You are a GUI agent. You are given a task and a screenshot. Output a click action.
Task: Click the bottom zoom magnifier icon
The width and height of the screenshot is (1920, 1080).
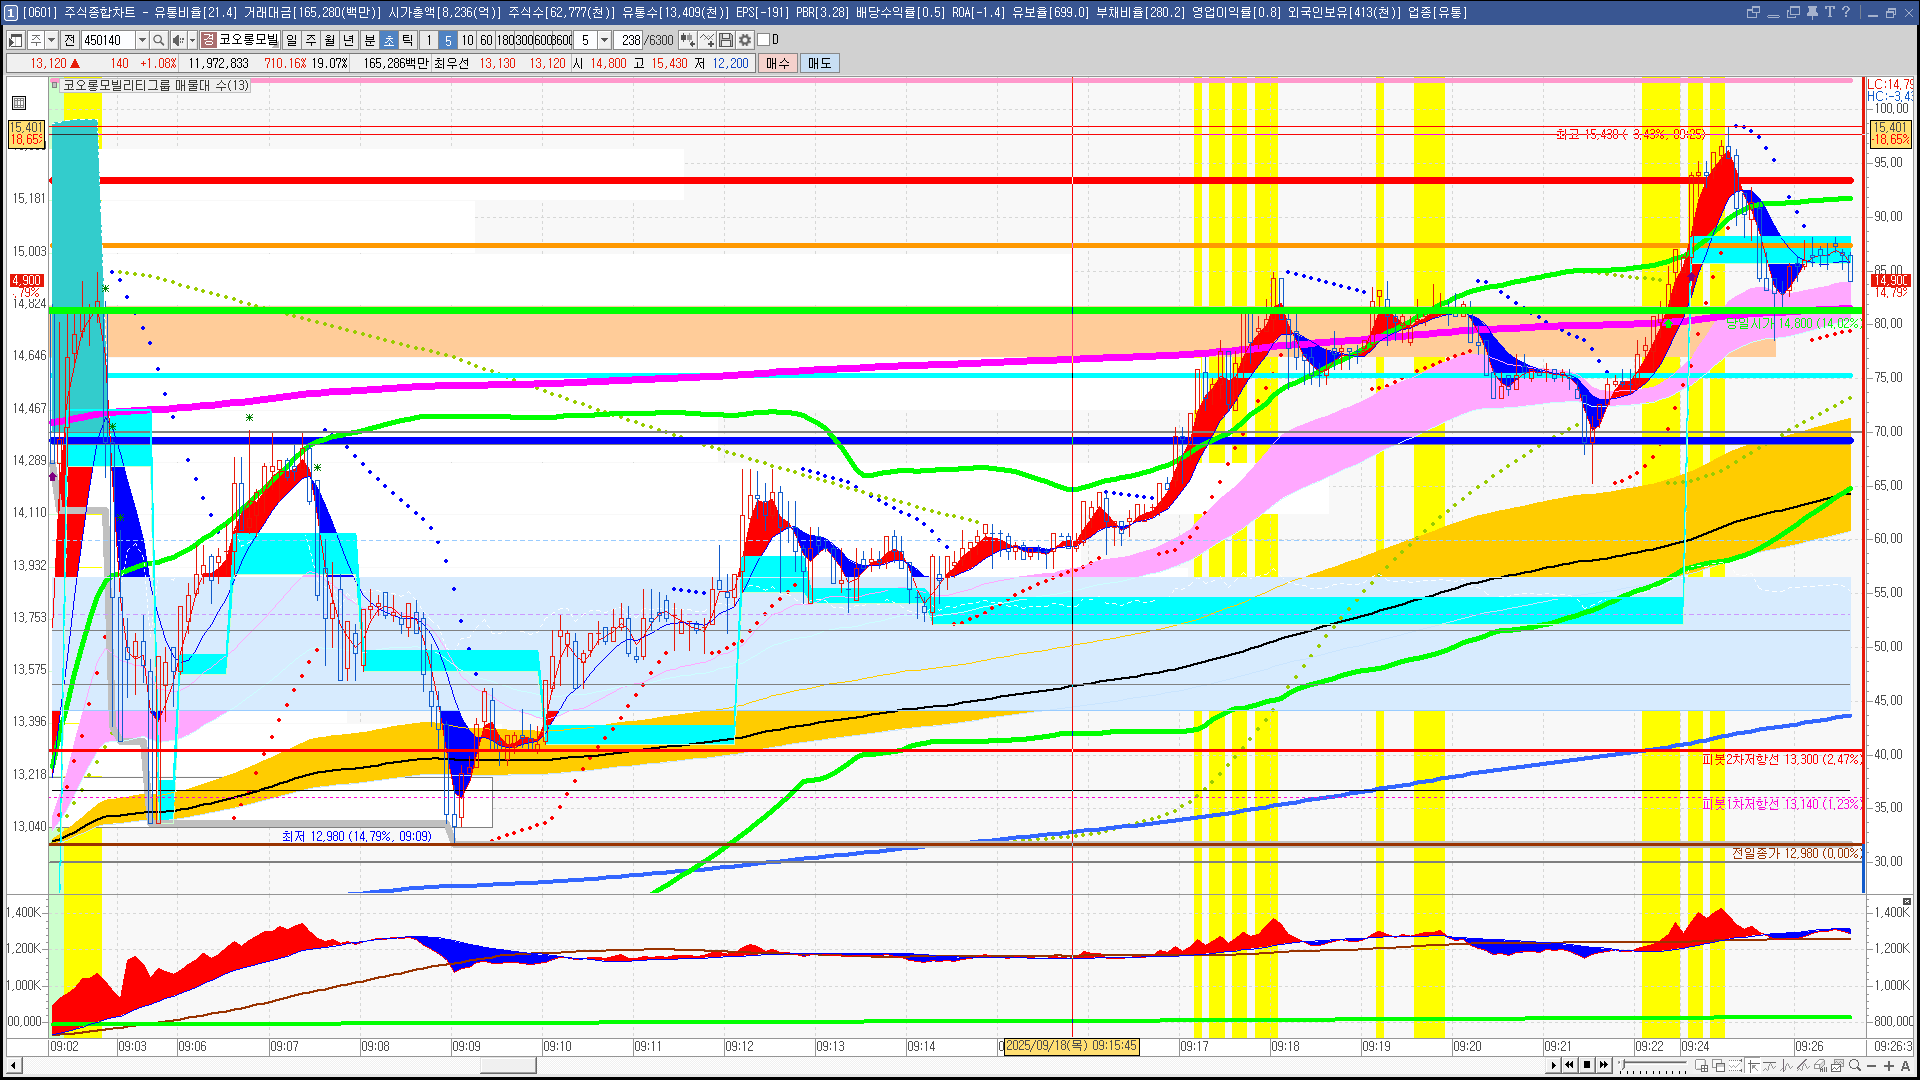coord(1855,1066)
